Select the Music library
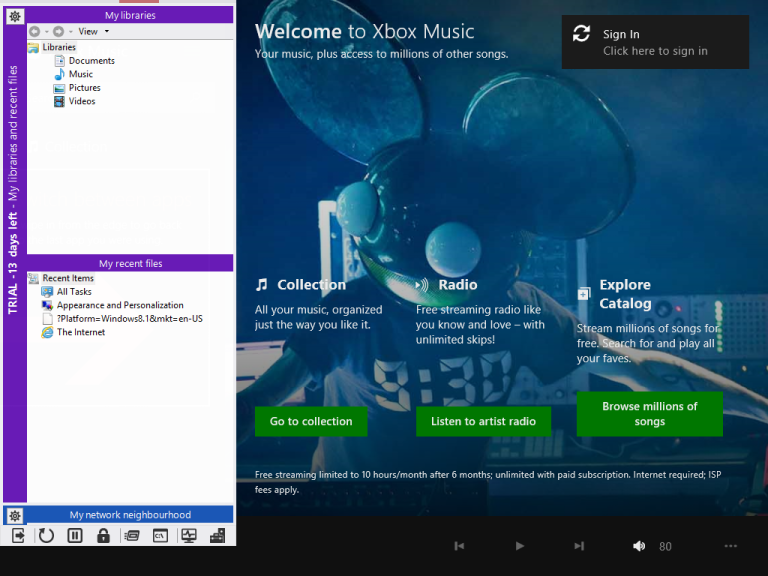768x576 pixels. 81,74
